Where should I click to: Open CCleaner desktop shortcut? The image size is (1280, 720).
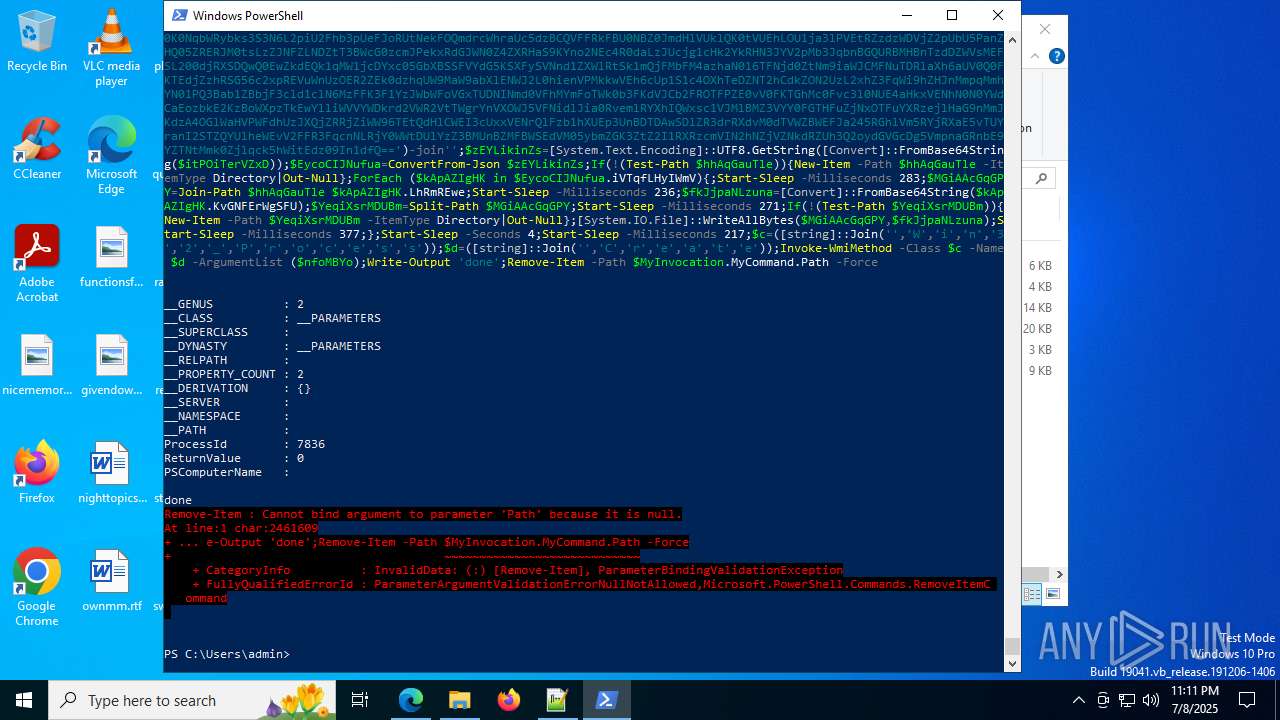[x=37, y=148]
